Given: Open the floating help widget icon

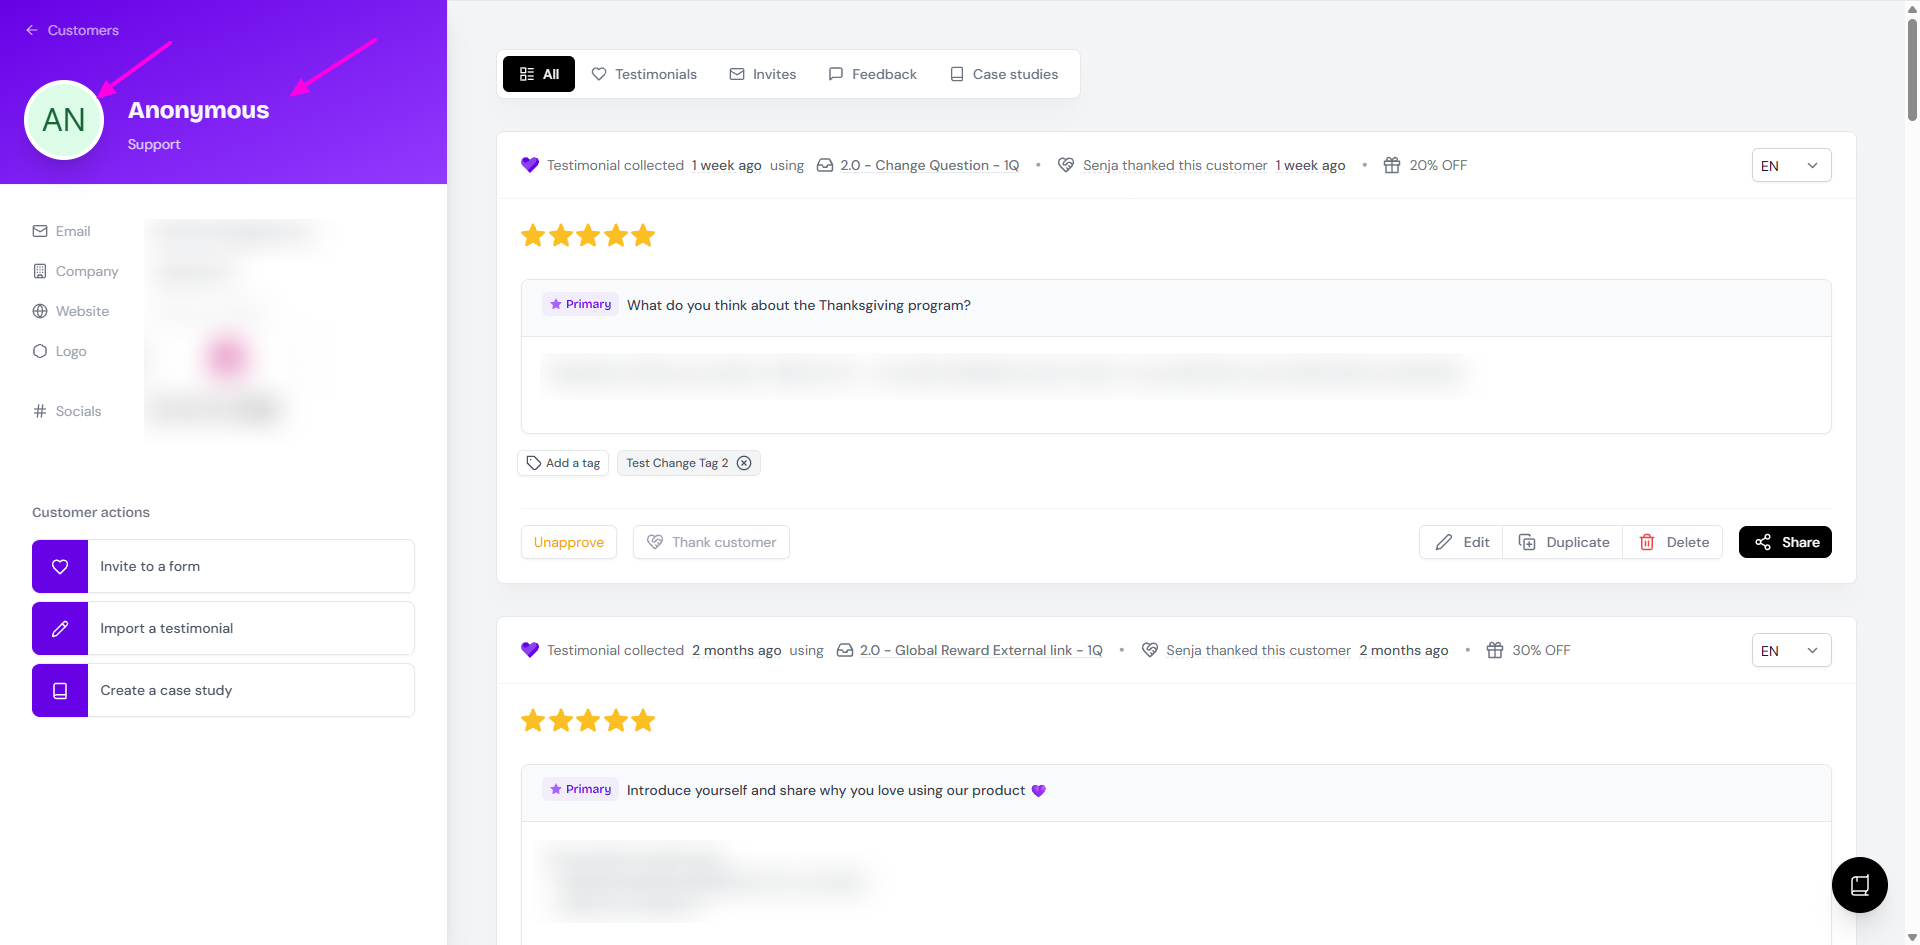Looking at the screenshot, I should coord(1859,884).
